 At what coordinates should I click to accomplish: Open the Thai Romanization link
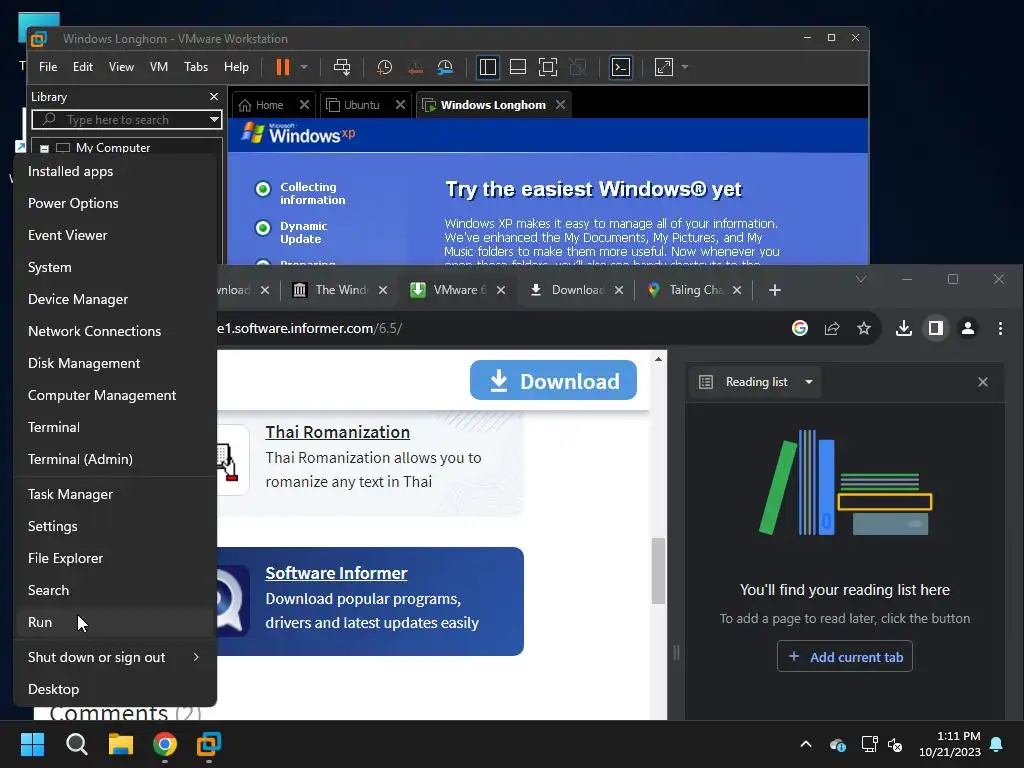tap(338, 432)
